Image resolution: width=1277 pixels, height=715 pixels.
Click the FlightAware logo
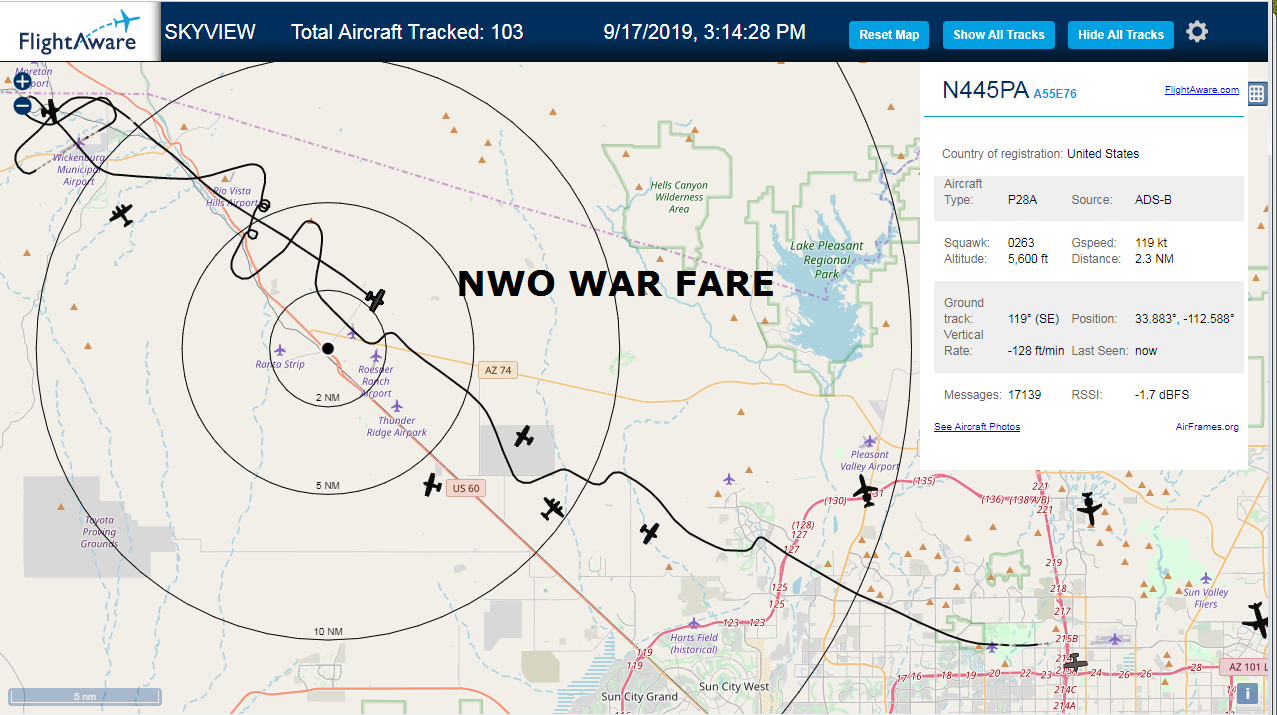point(80,32)
